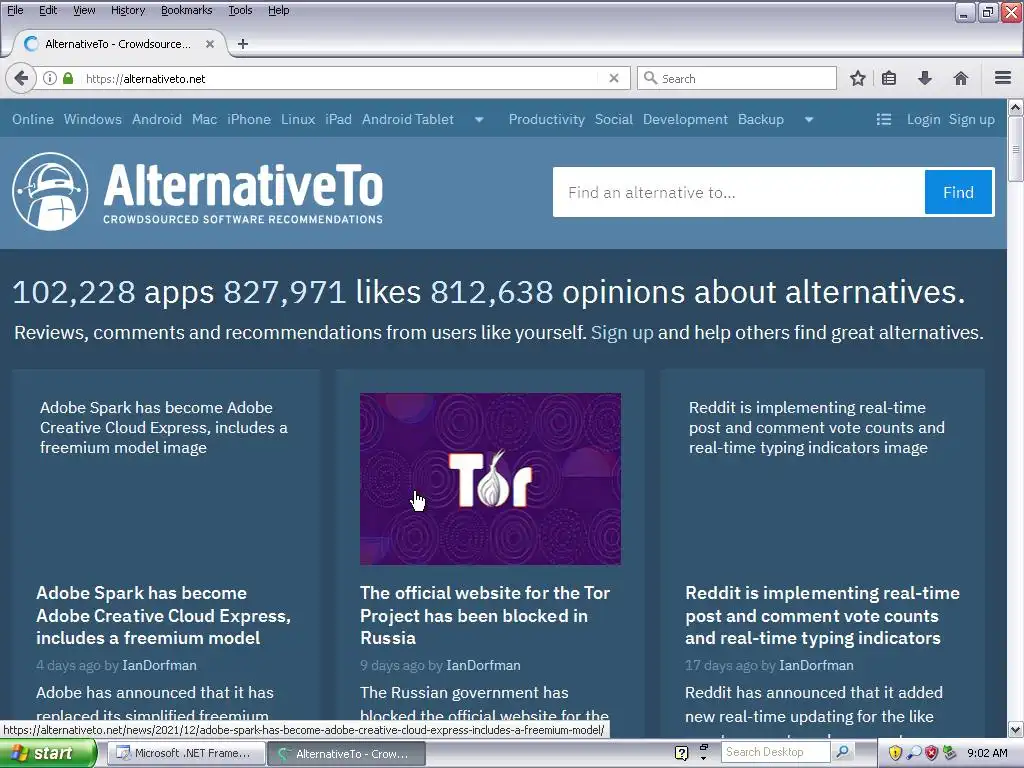Browse the Android platform link
1024x768 pixels.
(x=157, y=120)
